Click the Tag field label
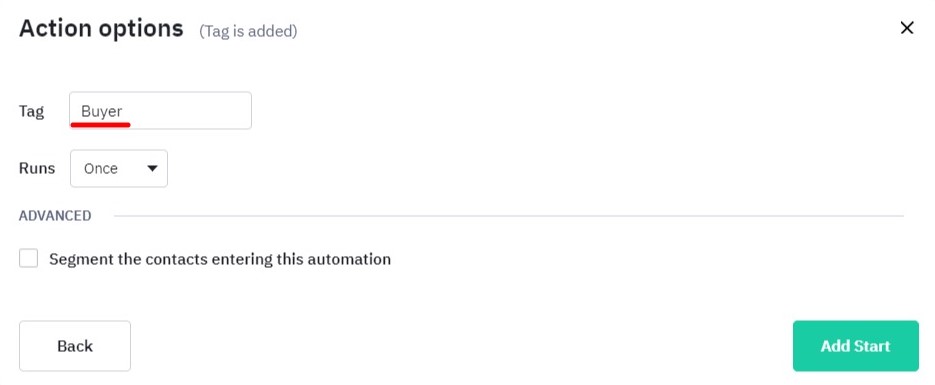 pyautogui.click(x=32, y=111)
